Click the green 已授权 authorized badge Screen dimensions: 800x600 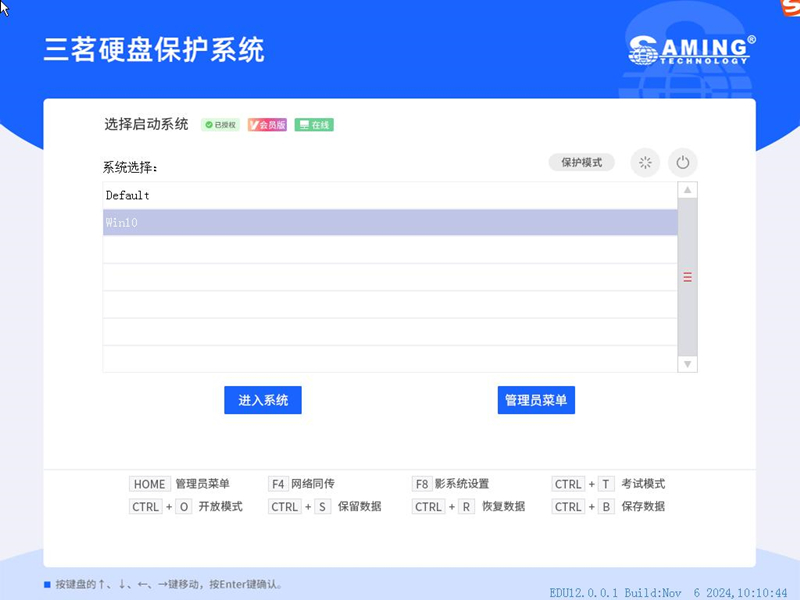point(220,125)
